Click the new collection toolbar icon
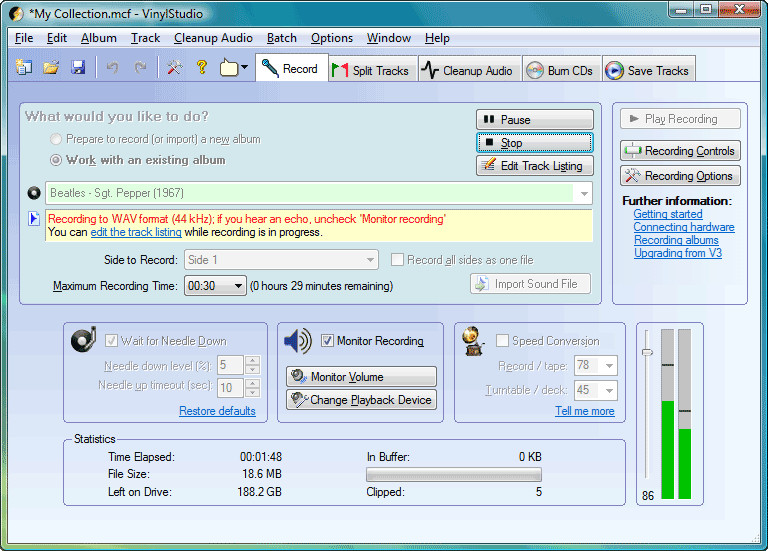The height and width of the screenshot is (551, 768). coord(24,67)
